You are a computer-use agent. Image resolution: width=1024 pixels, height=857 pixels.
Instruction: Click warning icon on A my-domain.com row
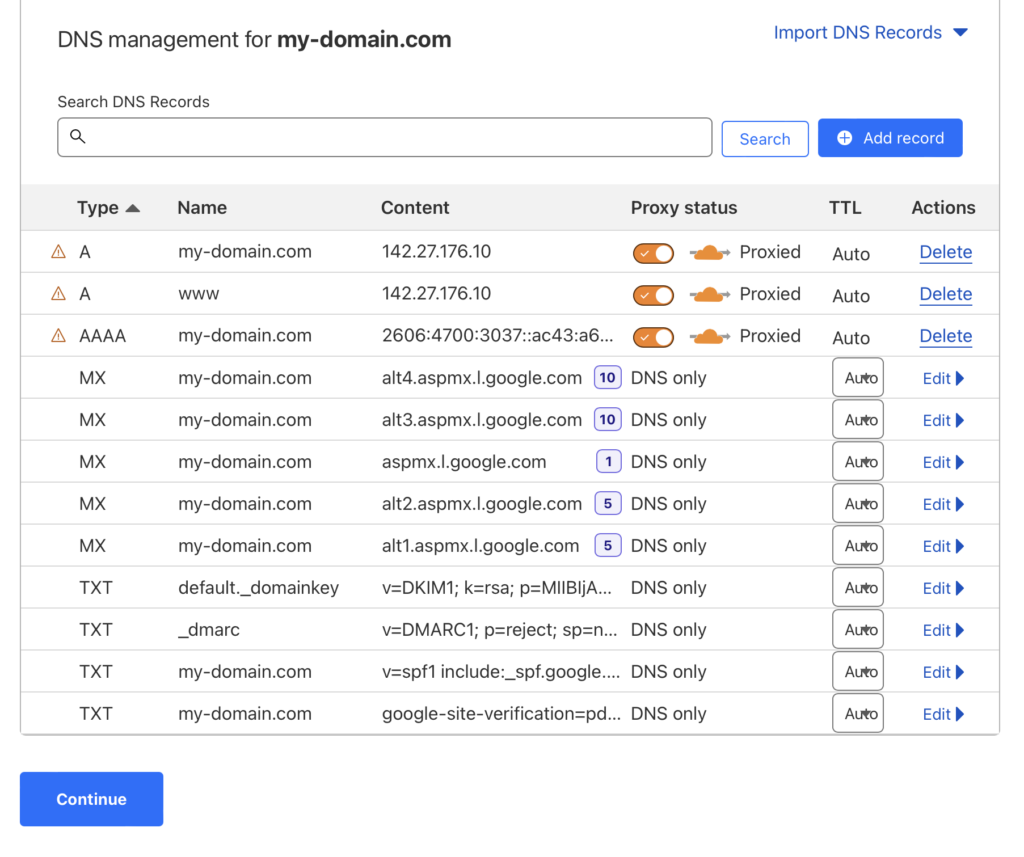(59, 251)
